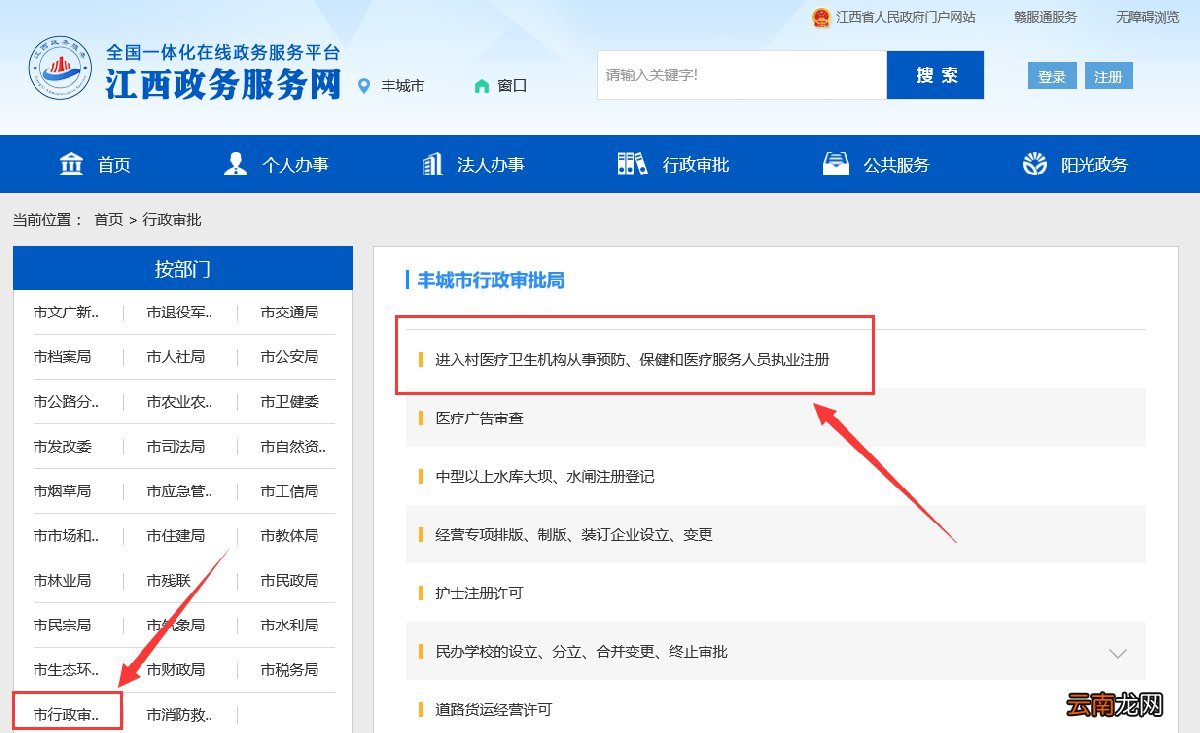Open 经营专项排版、制版、装订企业设立、变更 item

[574, 535]
